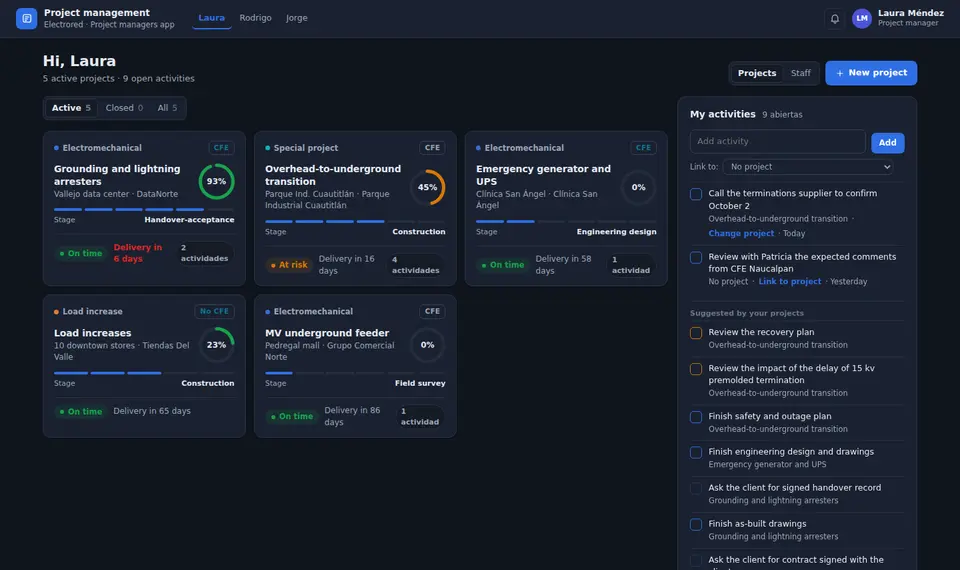Screen dimensions: 960x570
Task: Click stage progress bar on Overhead-to-underground card
Action: coord(355,221)
